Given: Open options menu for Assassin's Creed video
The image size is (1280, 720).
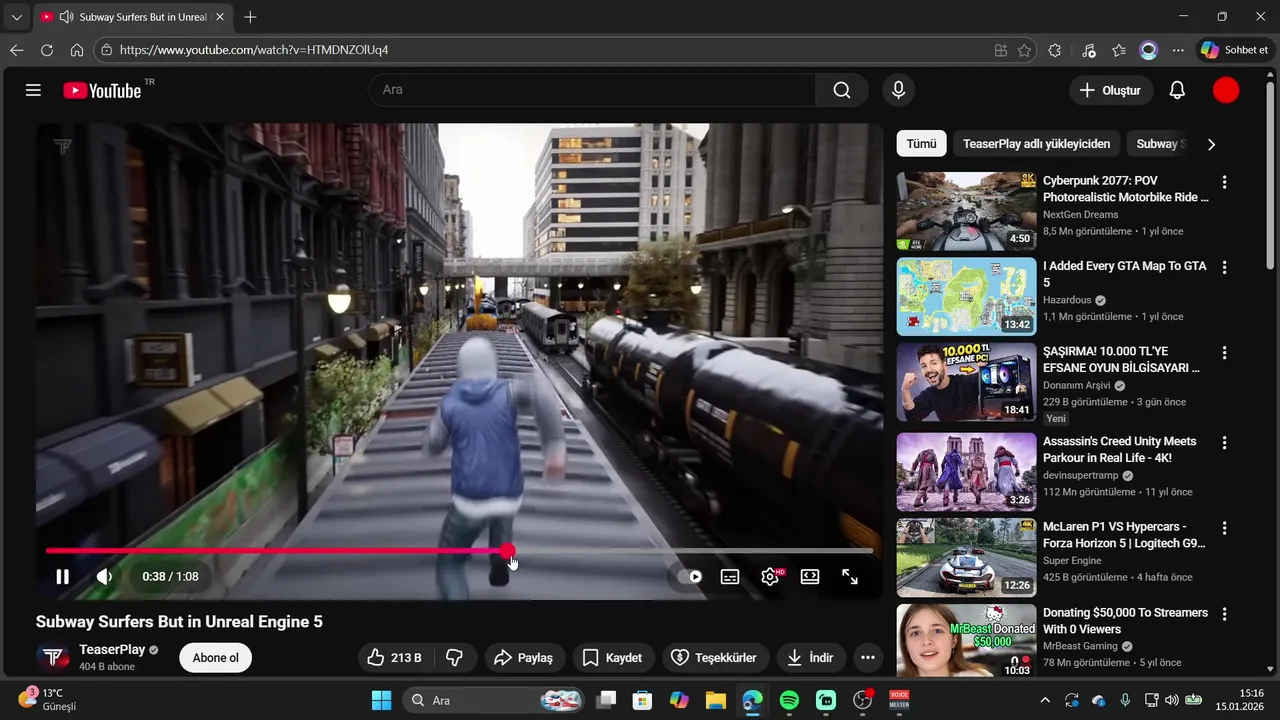Looking at the screenshot, I should coord(1224,442).
